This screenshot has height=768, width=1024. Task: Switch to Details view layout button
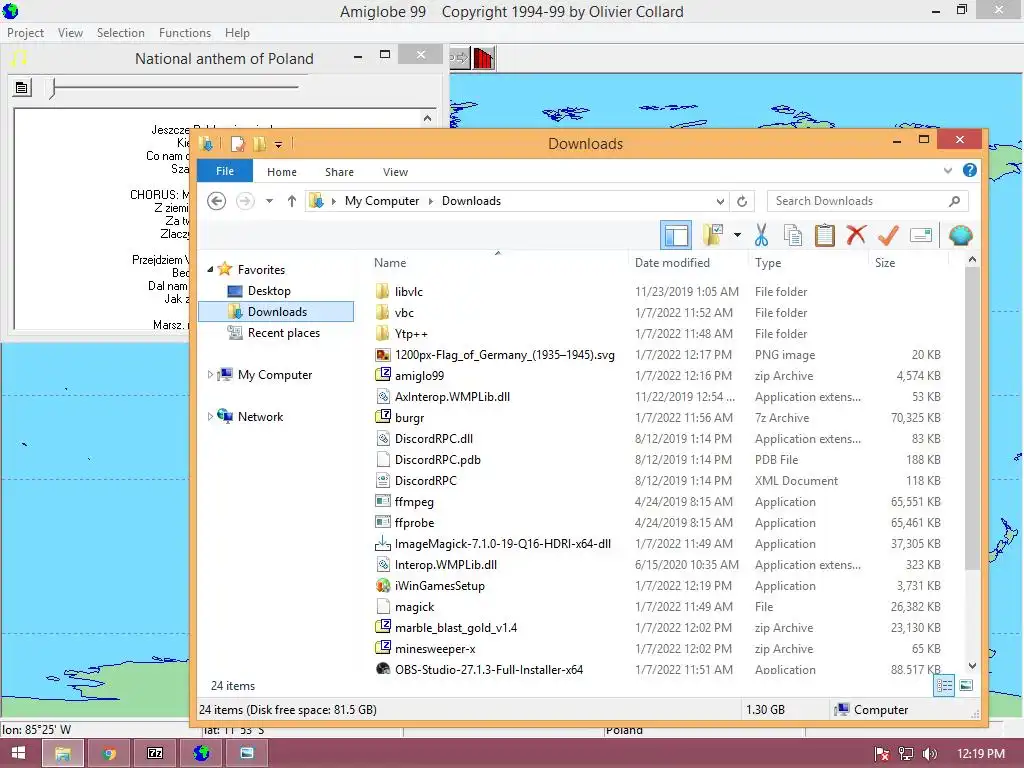pyautogui.click(x=944, y=686)
